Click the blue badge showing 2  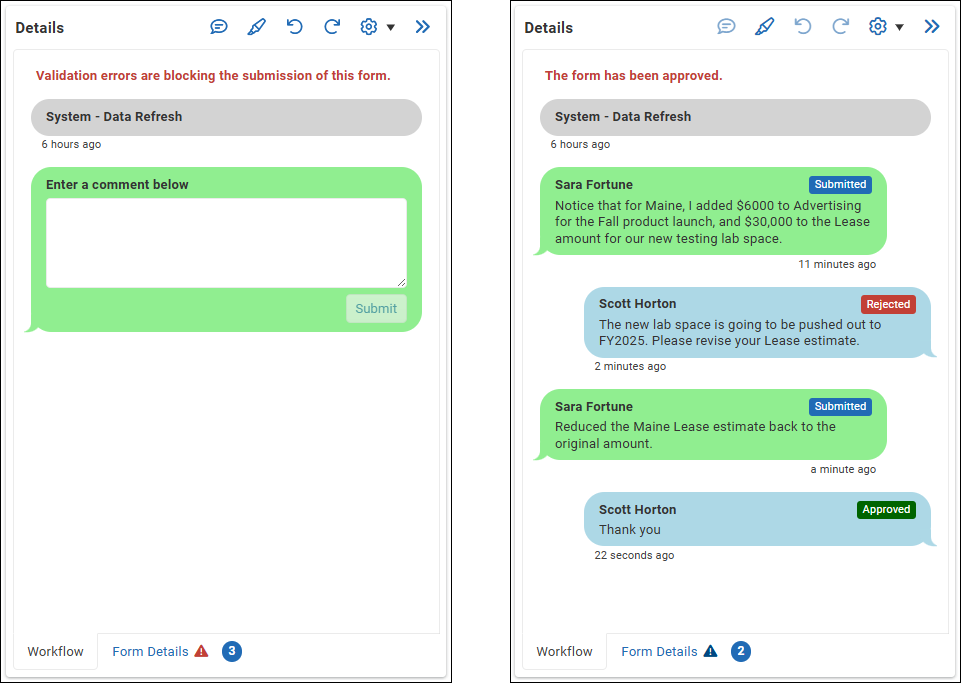[741, 651]
